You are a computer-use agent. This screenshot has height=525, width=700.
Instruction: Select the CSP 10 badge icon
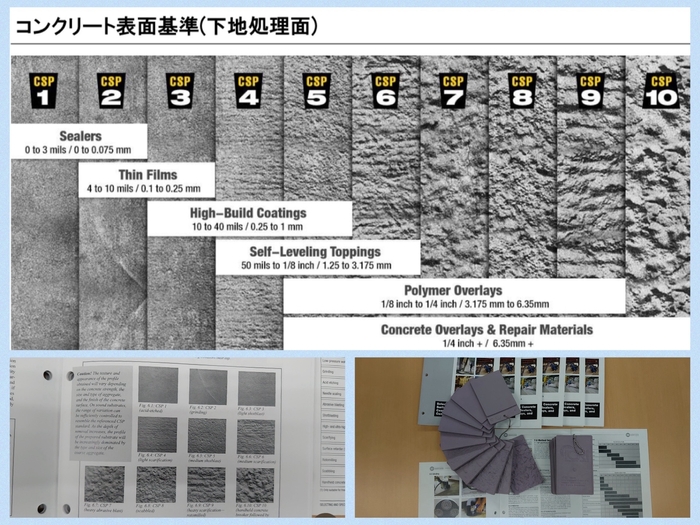click(x=660, y=90)
